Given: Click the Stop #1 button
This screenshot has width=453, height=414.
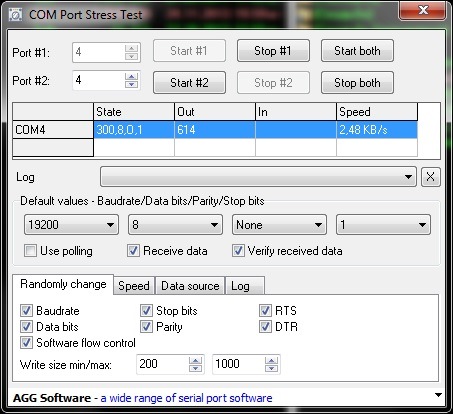Looking at the screenshot, I should tap(273, 51).
